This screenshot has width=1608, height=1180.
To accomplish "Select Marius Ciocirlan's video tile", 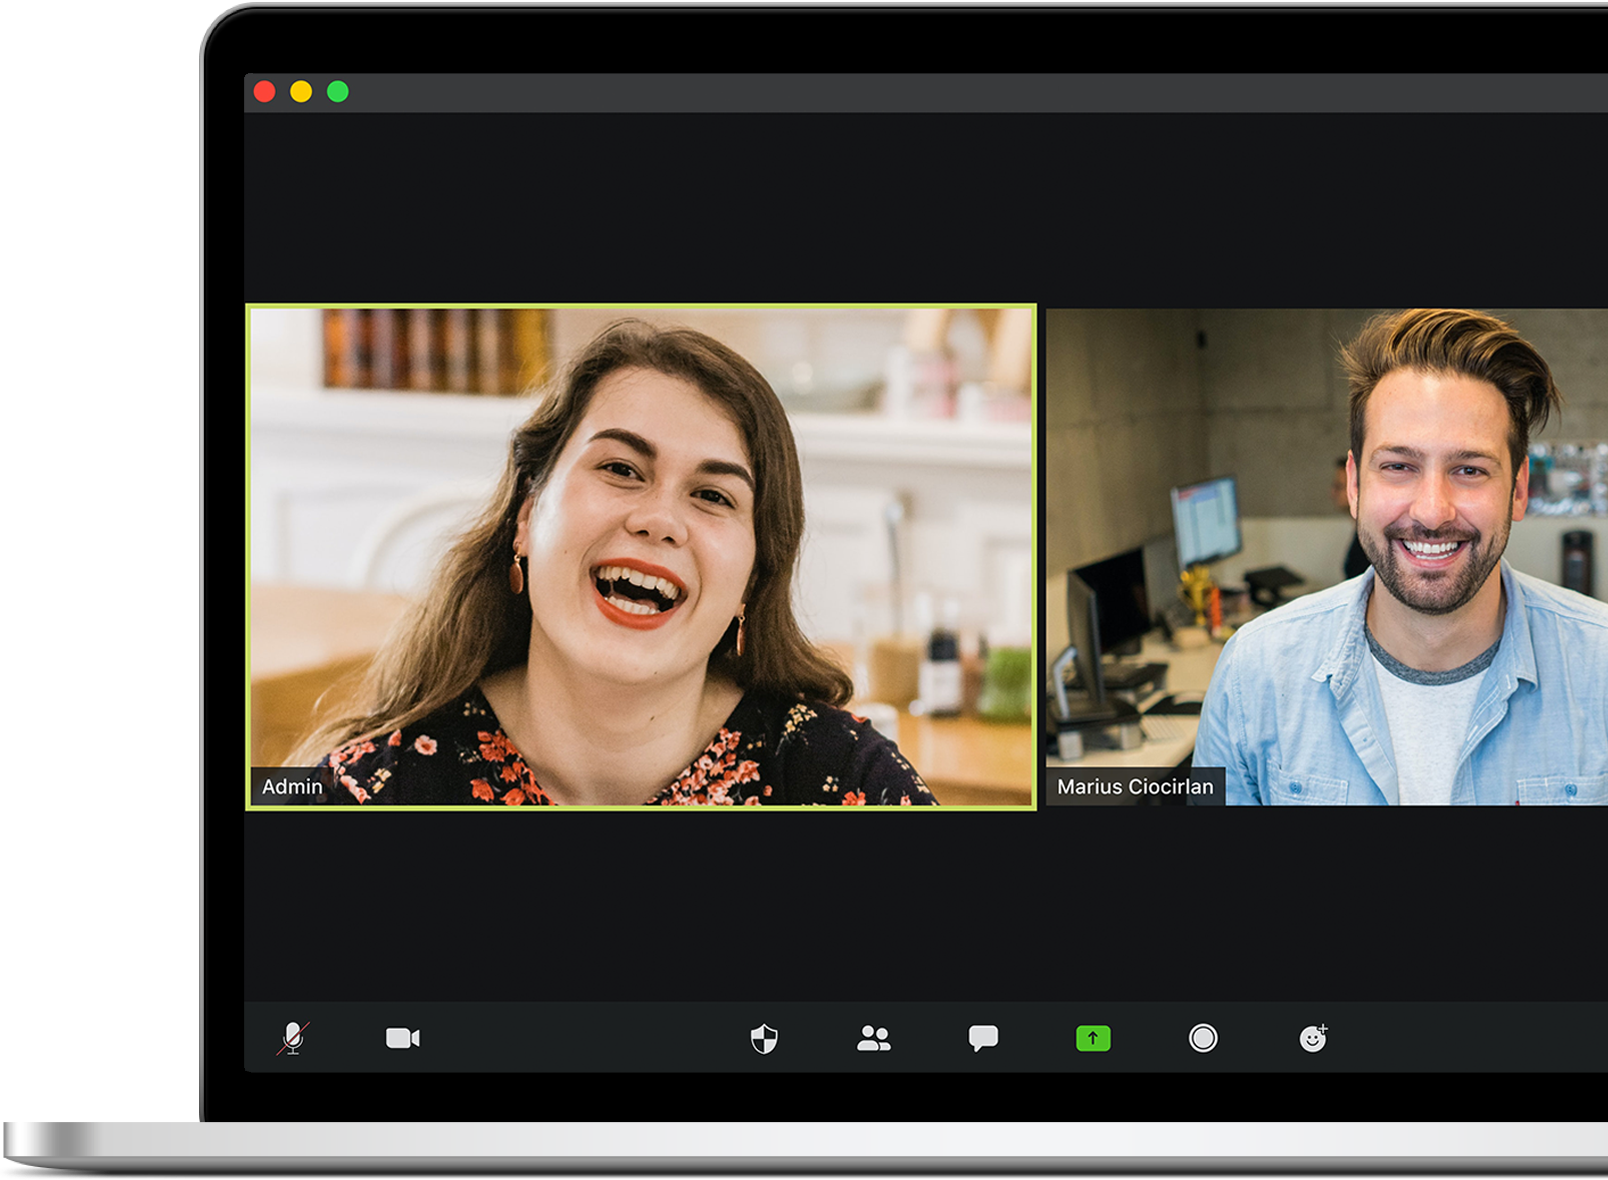I will point(1327,556).
